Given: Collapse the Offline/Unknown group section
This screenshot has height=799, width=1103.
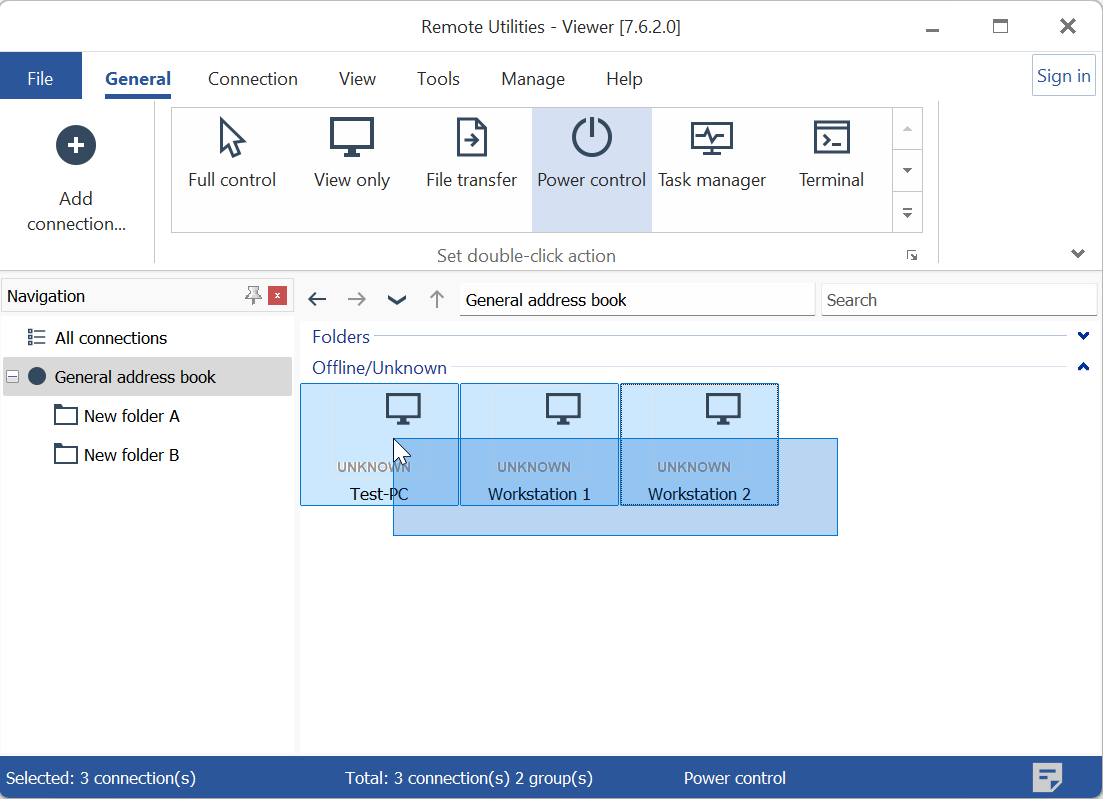Looking at the screenshot, I should [x=1083, y=368].
